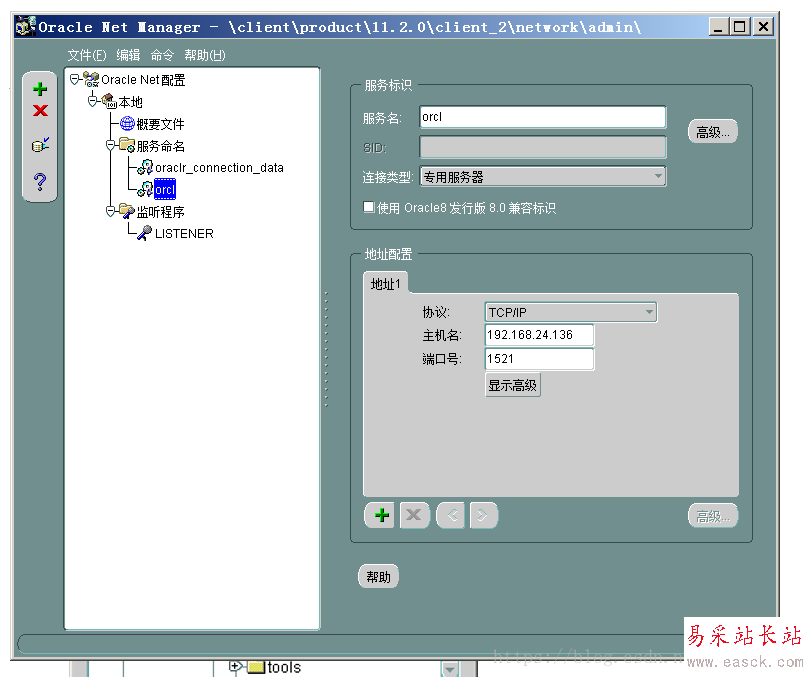Close the Oracle Net Manager window
The width and height of the screenshot is (804, 677).
763,26
